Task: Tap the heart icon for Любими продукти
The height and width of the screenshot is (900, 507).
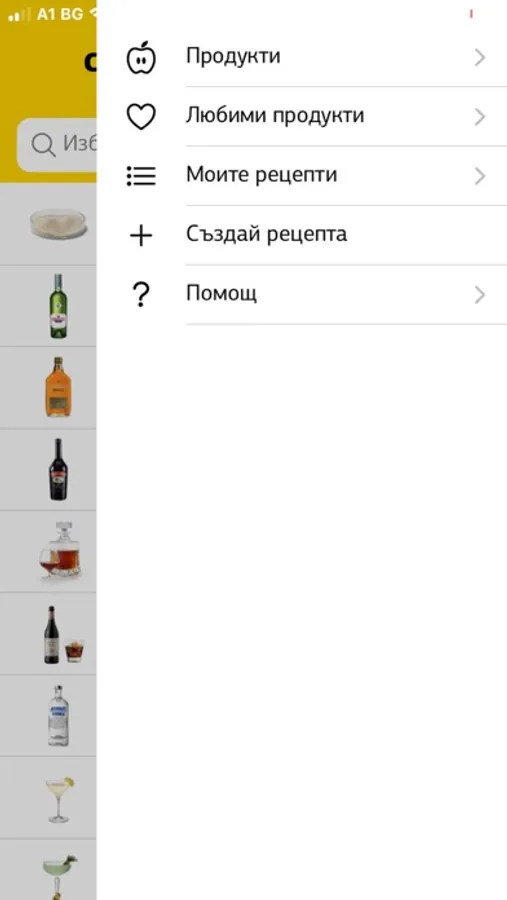Action: point(141,117)
